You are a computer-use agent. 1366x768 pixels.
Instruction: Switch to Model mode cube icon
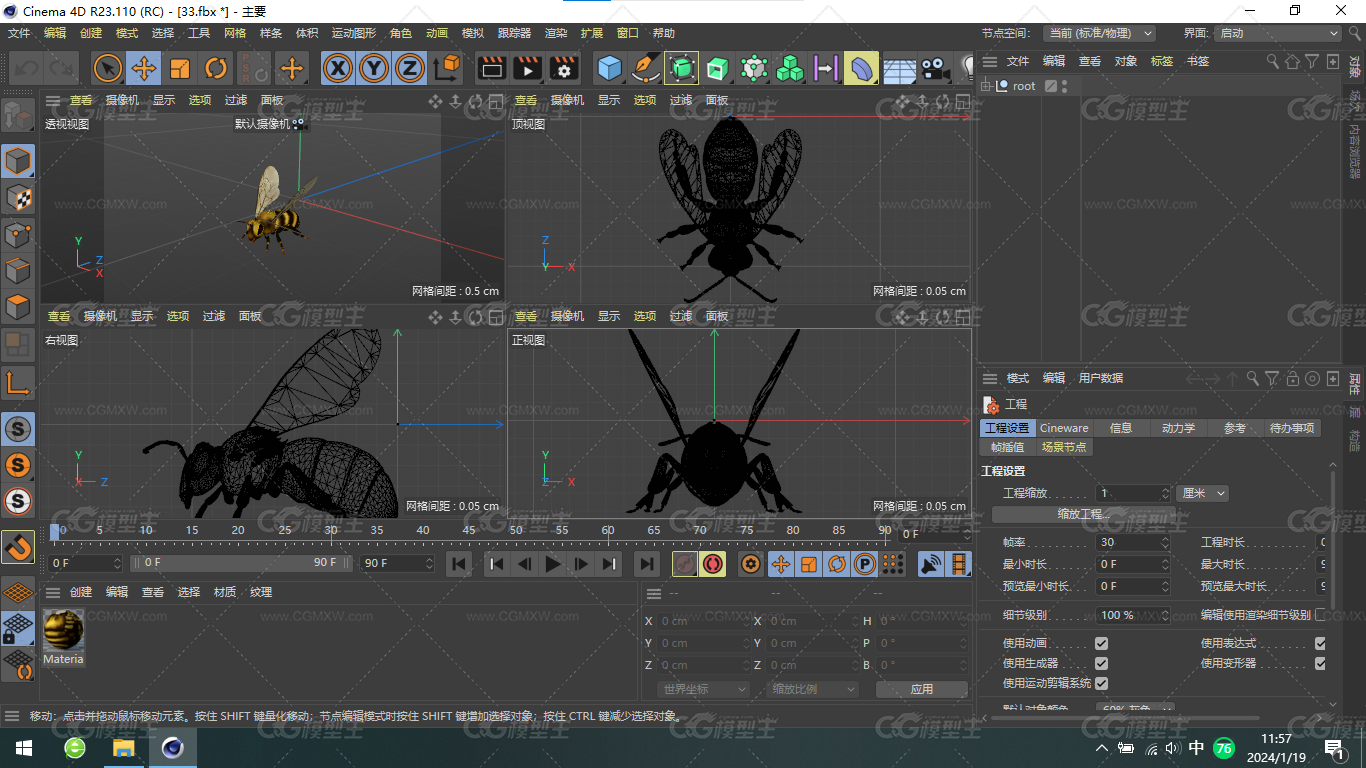click(x=18, y=161)
